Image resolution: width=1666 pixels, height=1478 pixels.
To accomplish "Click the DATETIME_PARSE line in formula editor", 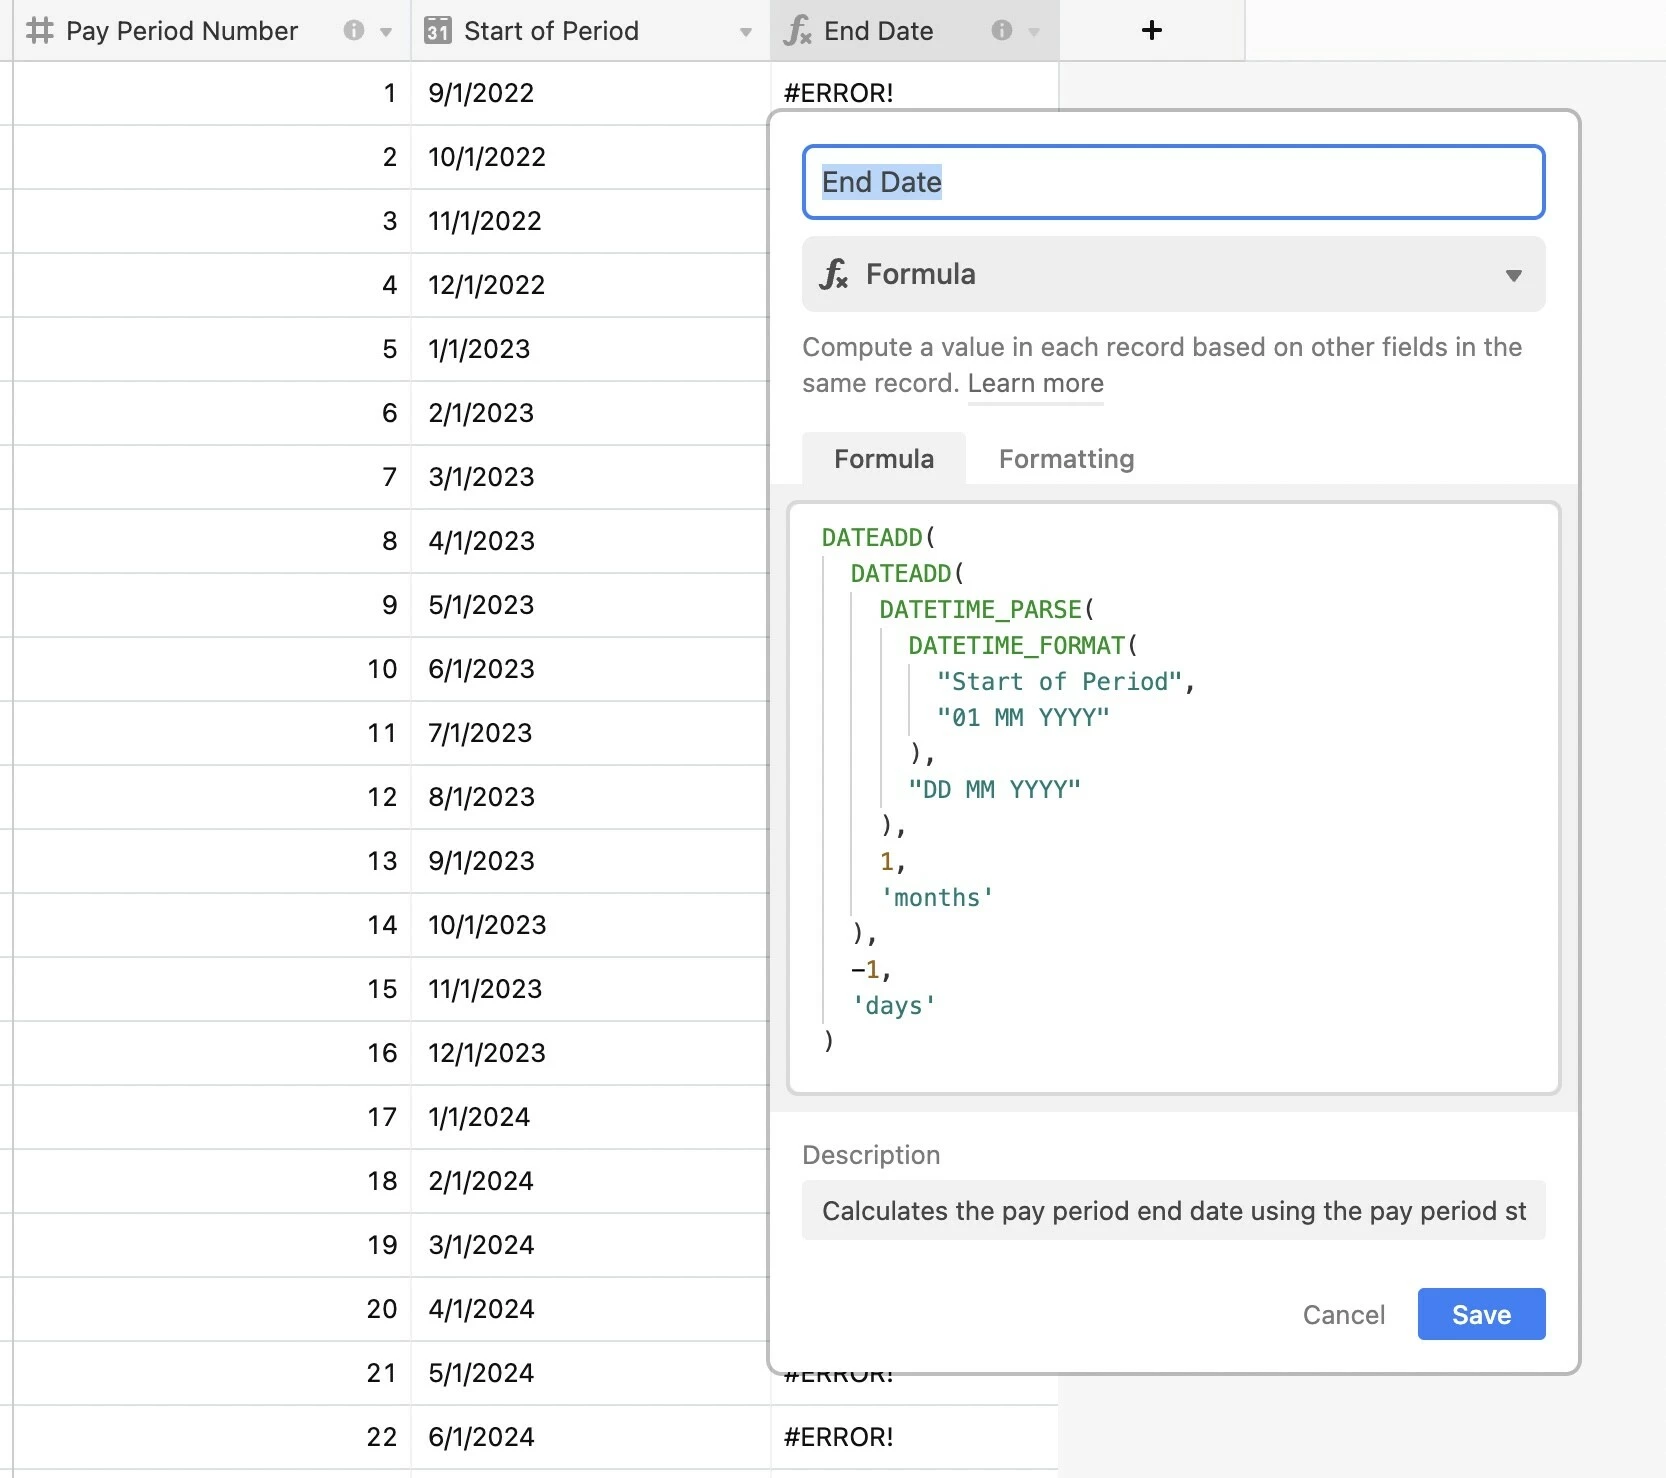I will 987,610.
